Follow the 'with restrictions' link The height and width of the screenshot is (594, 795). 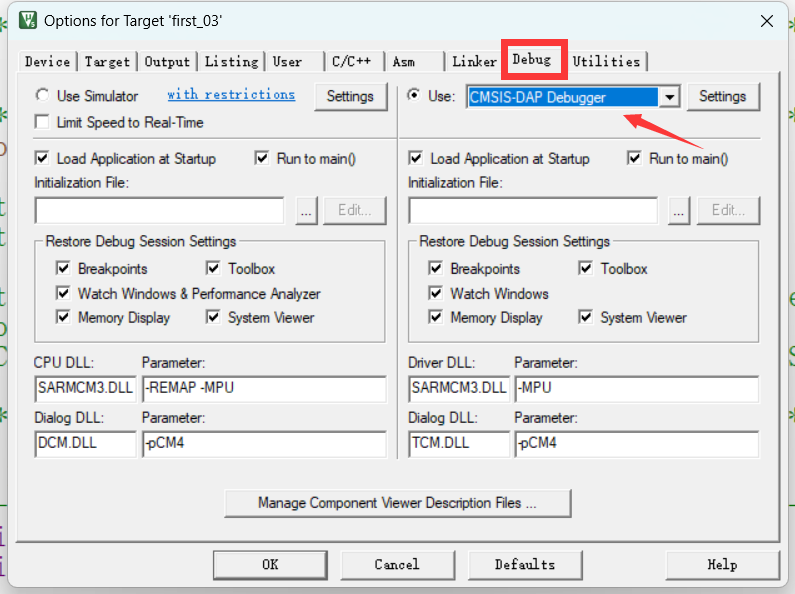pos(231,95)
